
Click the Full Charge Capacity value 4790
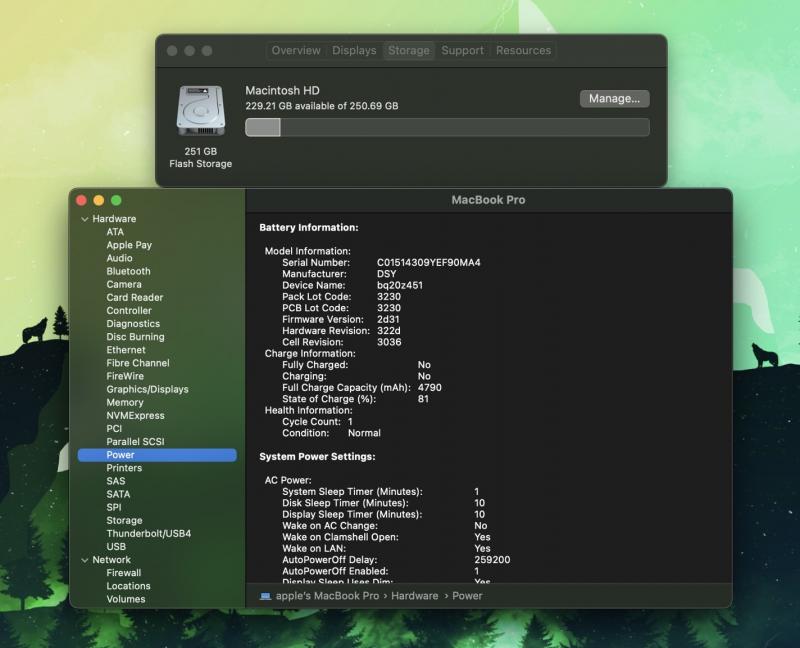tap(430, 388)
